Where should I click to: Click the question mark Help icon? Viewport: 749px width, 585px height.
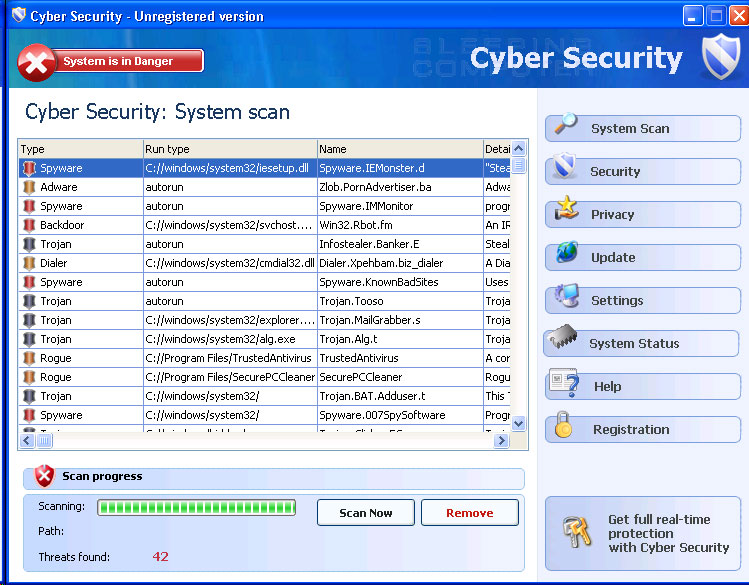pyautogui.click(x=565, y=382)
